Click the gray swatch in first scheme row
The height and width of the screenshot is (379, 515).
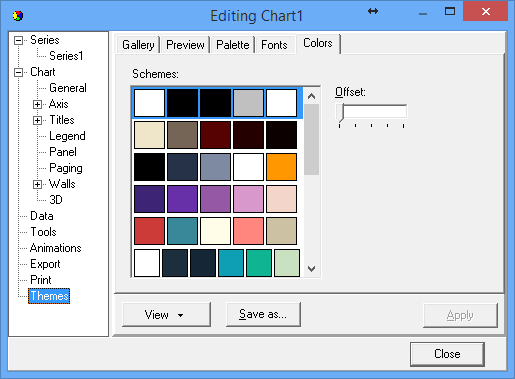coord(248,103)
